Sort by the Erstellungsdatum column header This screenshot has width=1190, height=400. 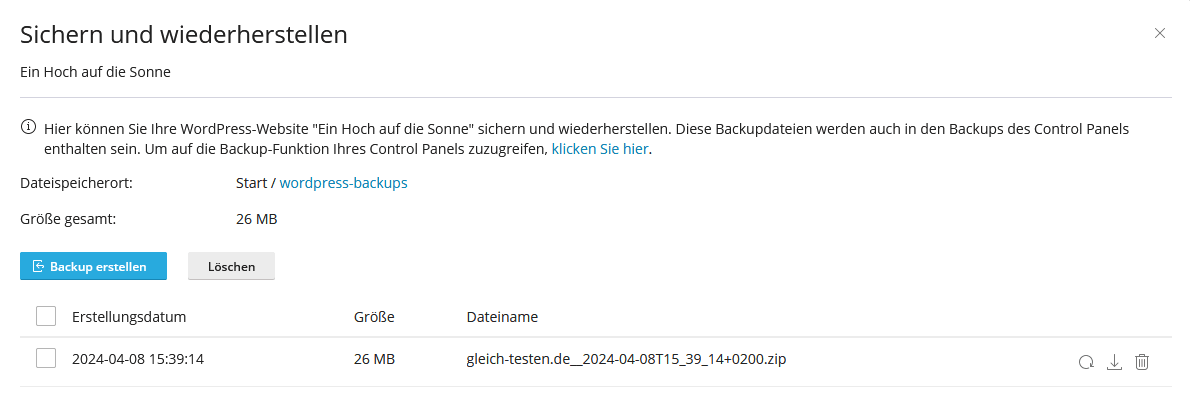coord(129,317)
